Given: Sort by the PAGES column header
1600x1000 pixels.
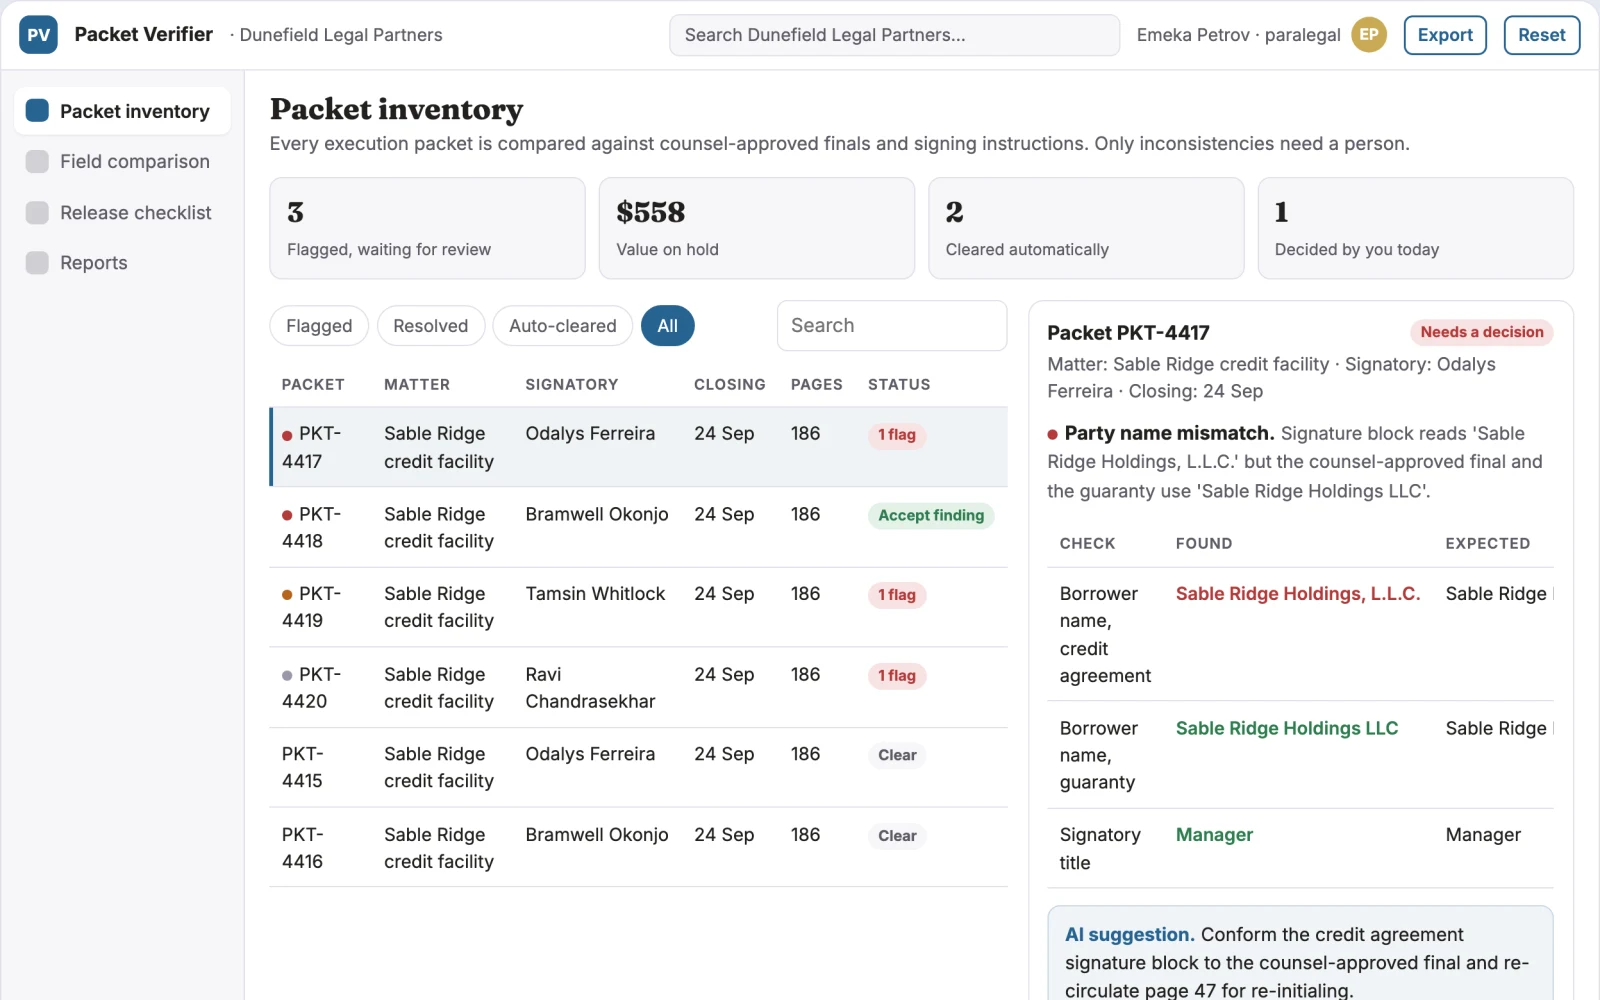Looking at the screenshot, I should pyautogui.click(x=817, y=385).
